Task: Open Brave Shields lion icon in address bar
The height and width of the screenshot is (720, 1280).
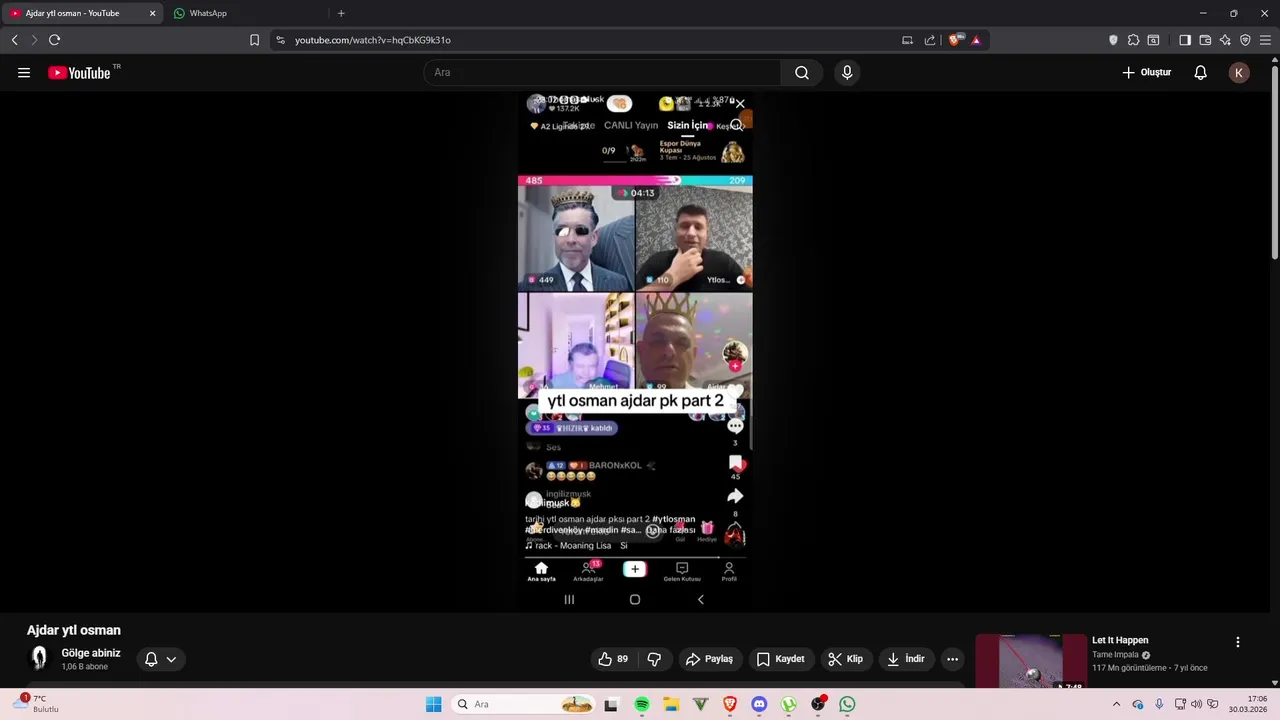Action: (x=954, y=40)
